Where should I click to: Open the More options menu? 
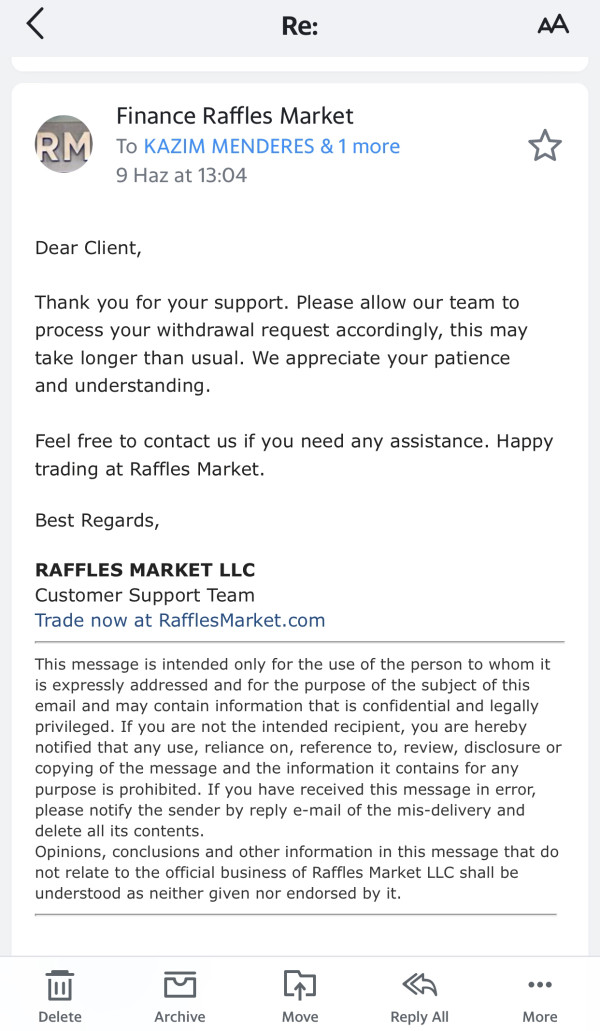pos(540,995)
